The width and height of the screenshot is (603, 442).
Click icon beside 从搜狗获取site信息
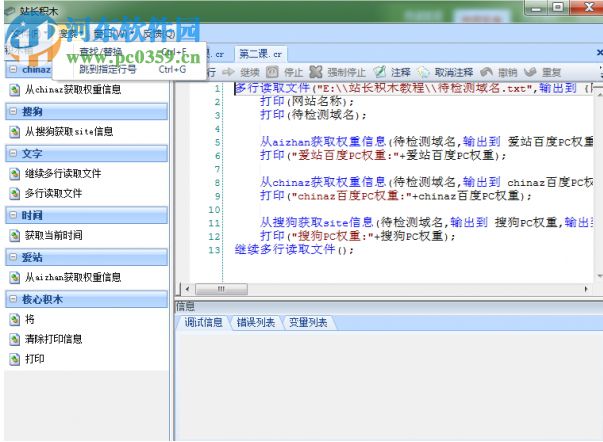coord(15,132)
